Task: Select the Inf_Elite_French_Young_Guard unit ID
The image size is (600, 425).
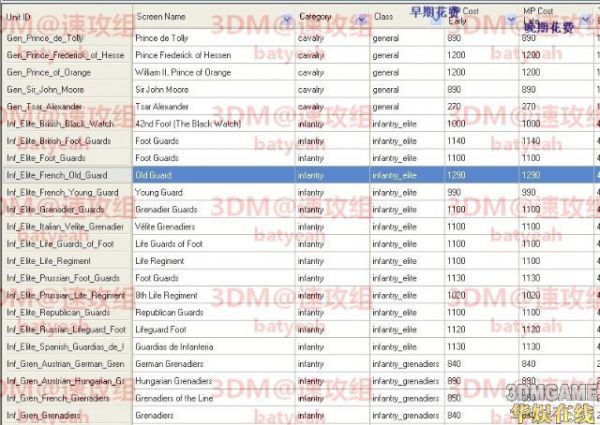Action: point(62,192)
